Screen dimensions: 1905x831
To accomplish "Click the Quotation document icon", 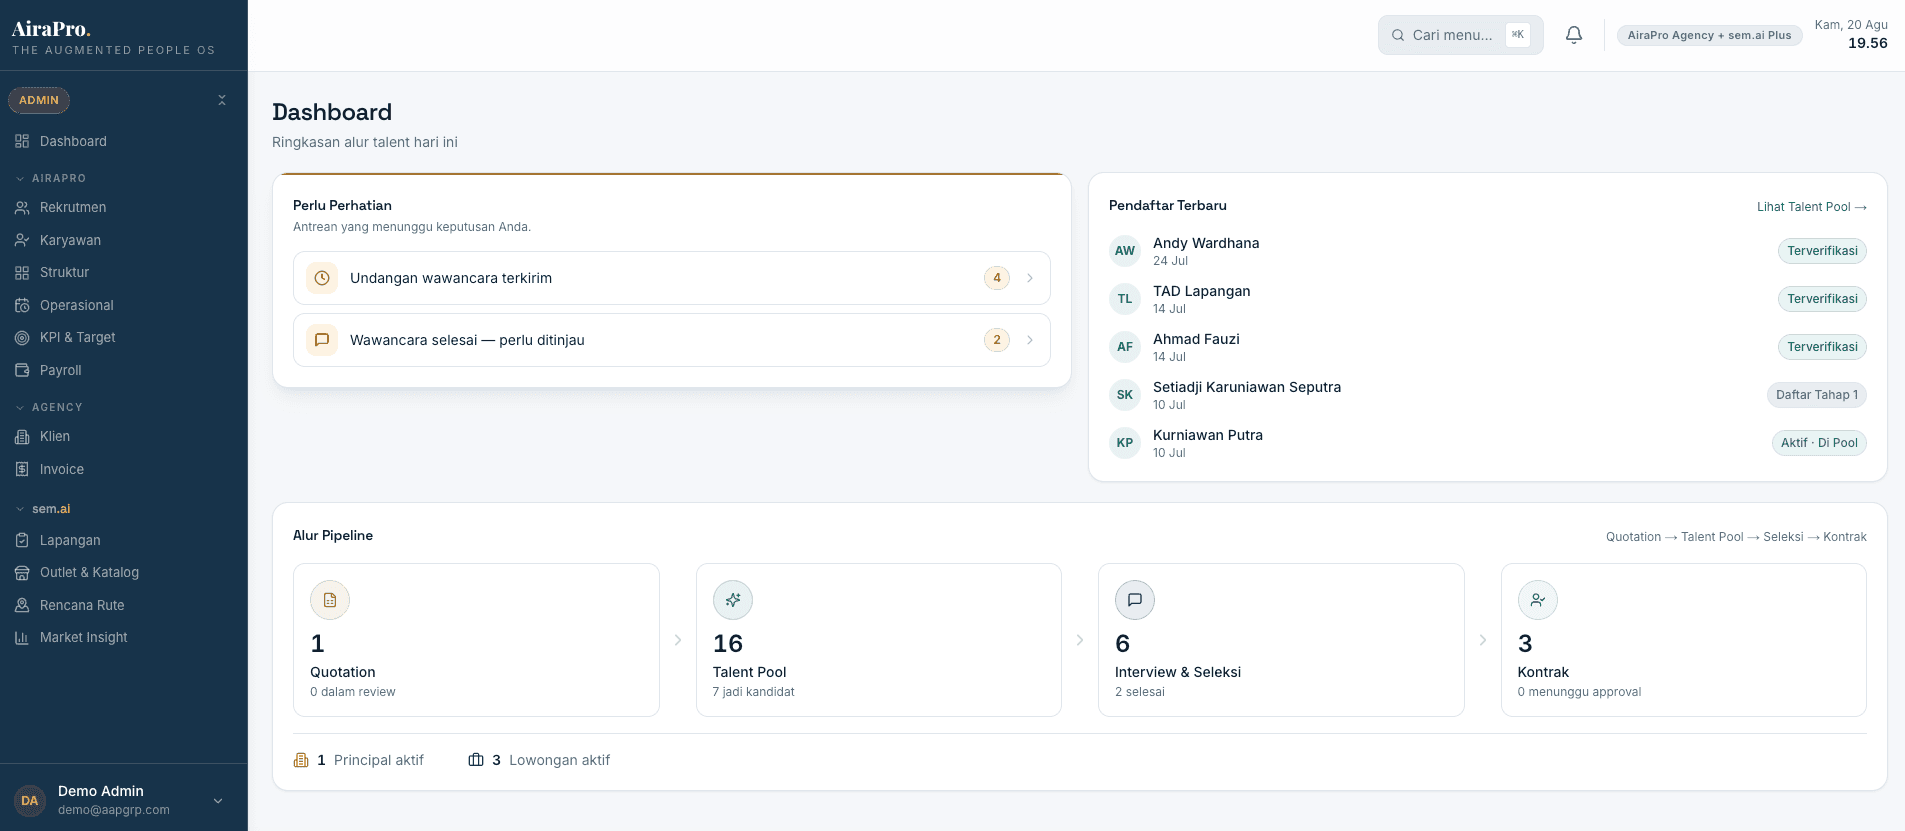I will pyautogui.click(x=330, y=600).
